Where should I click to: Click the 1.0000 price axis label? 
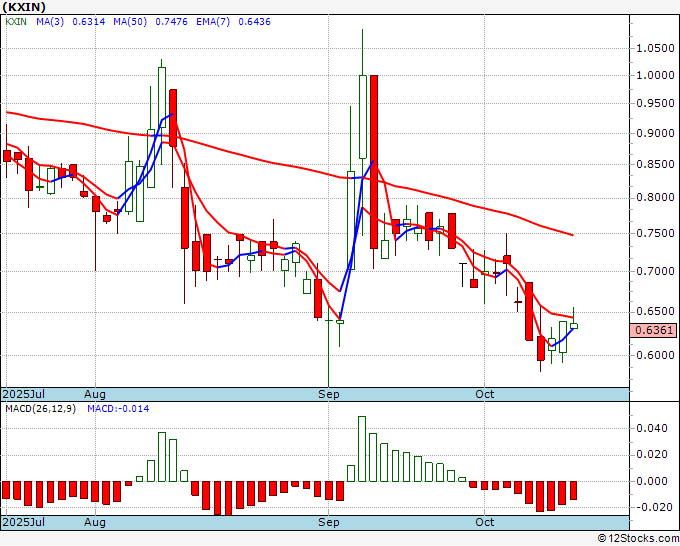pos(655,75)
